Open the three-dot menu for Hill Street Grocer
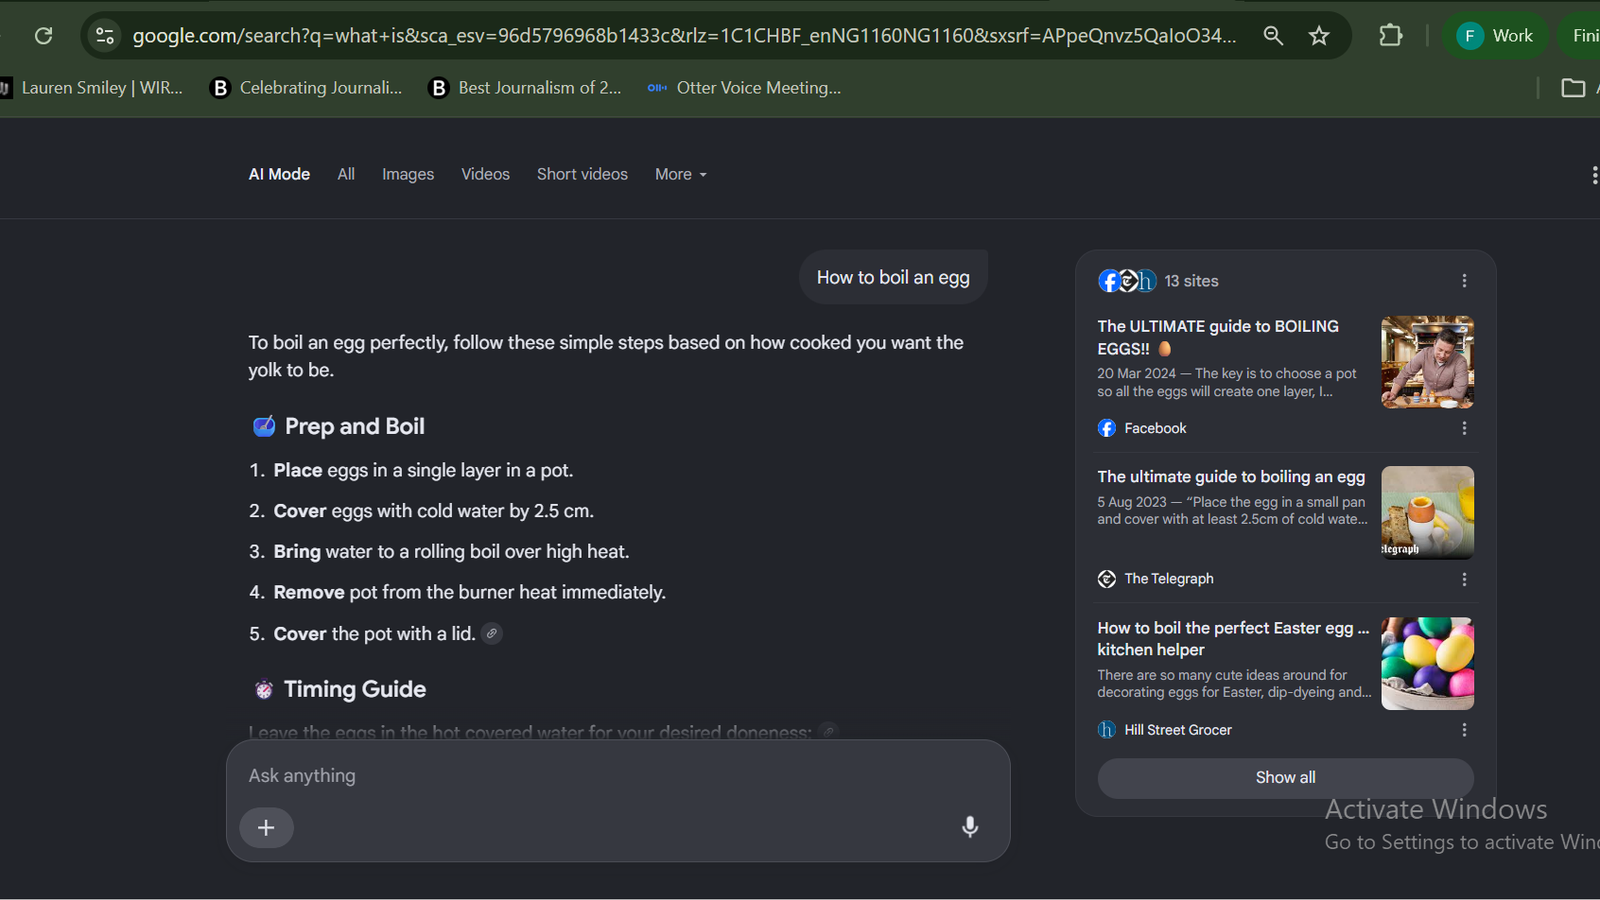 (x=1464, y=730)
